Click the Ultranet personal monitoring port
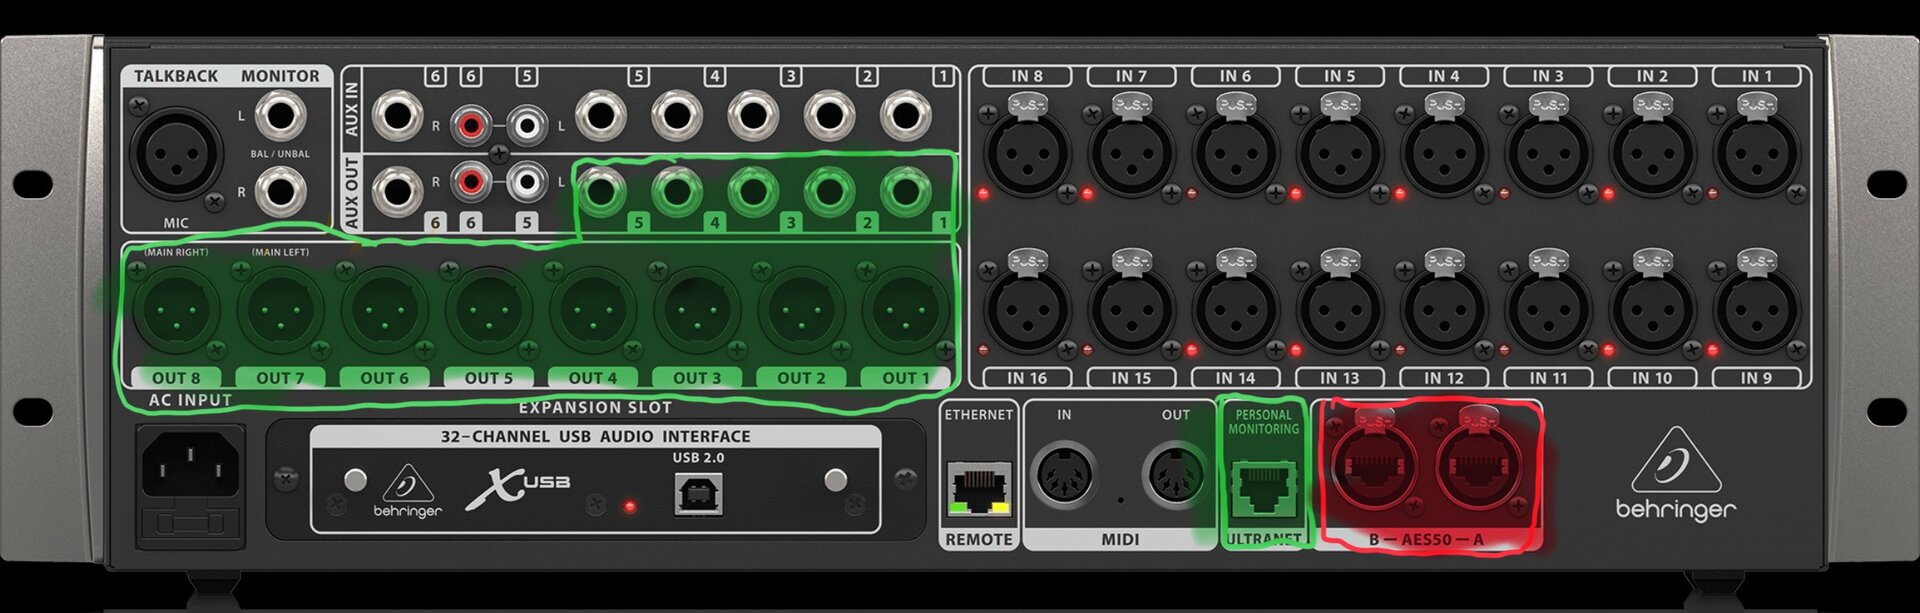This screenshot has width=1920, height=613. pyautogui.click(x=1262, y=489)
